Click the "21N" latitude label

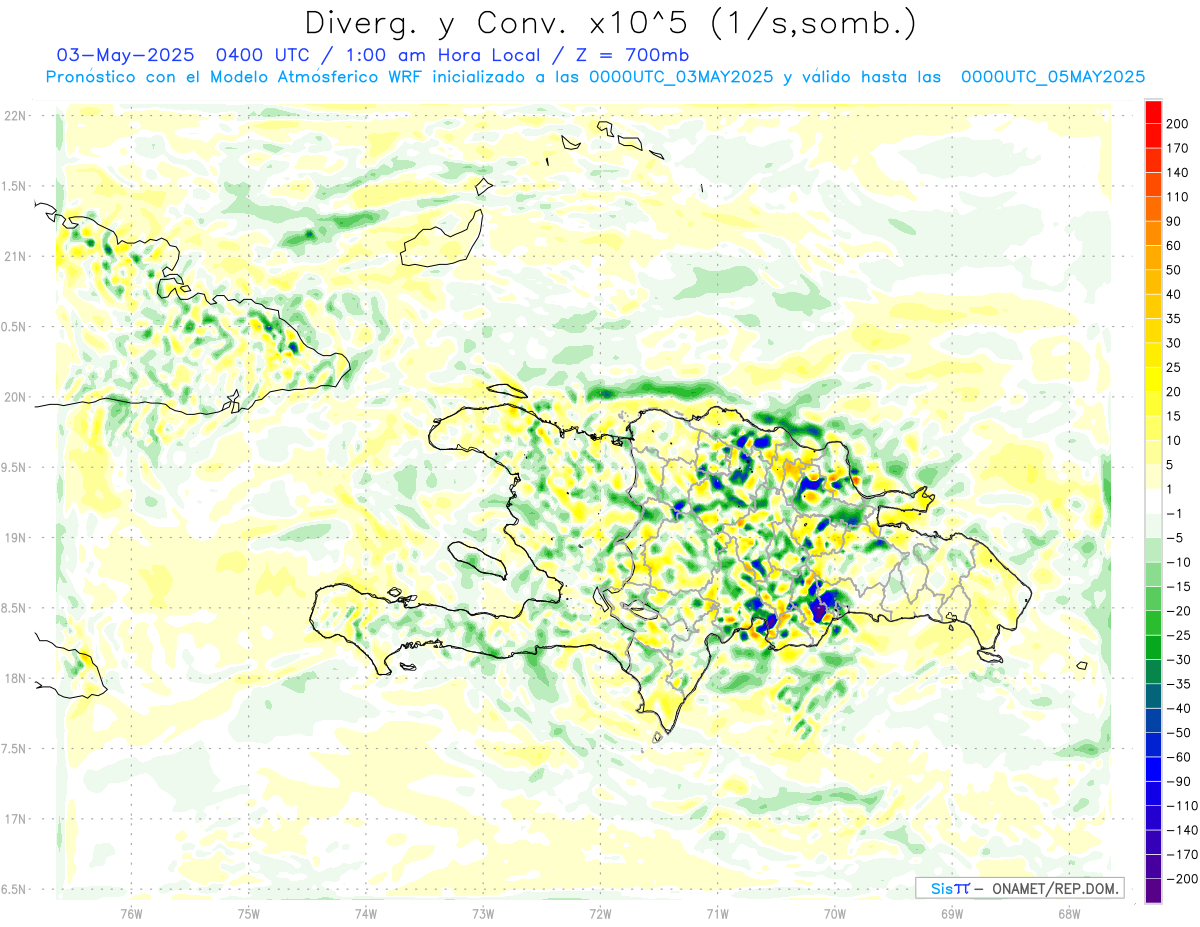(x=15, y=256)
